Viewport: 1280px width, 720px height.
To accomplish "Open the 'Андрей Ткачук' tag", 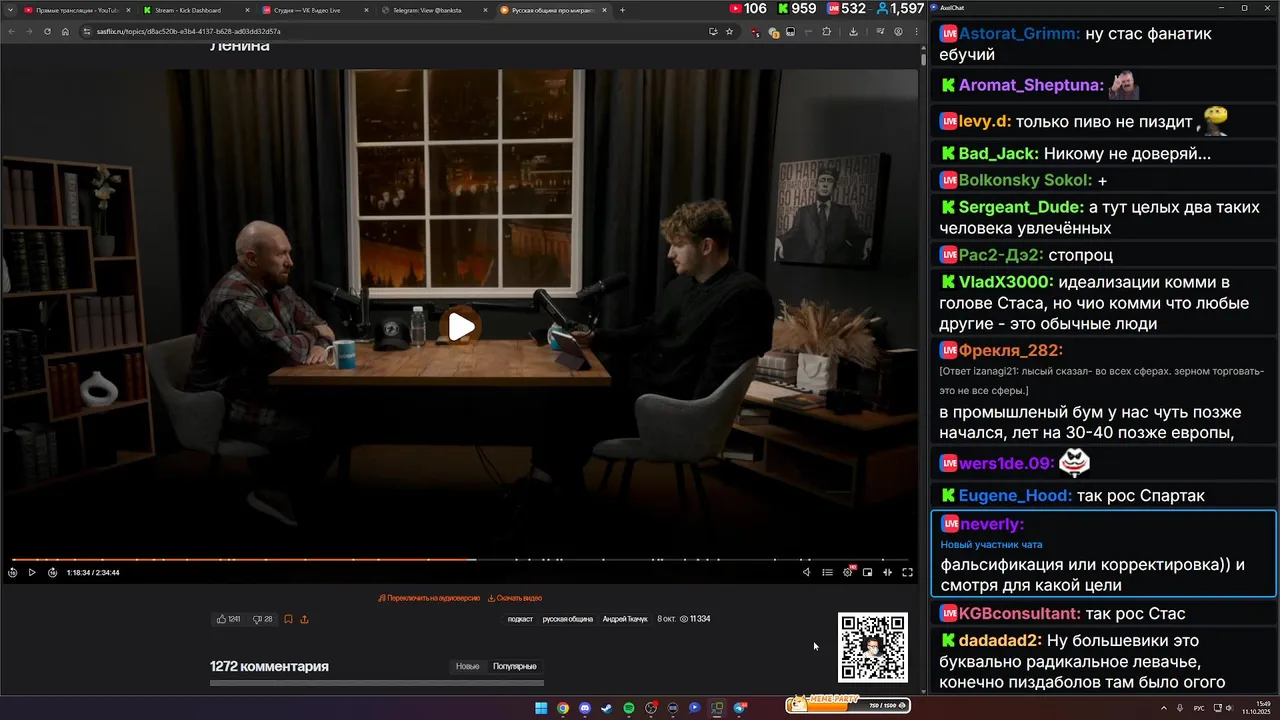I will tap(625, 619).
